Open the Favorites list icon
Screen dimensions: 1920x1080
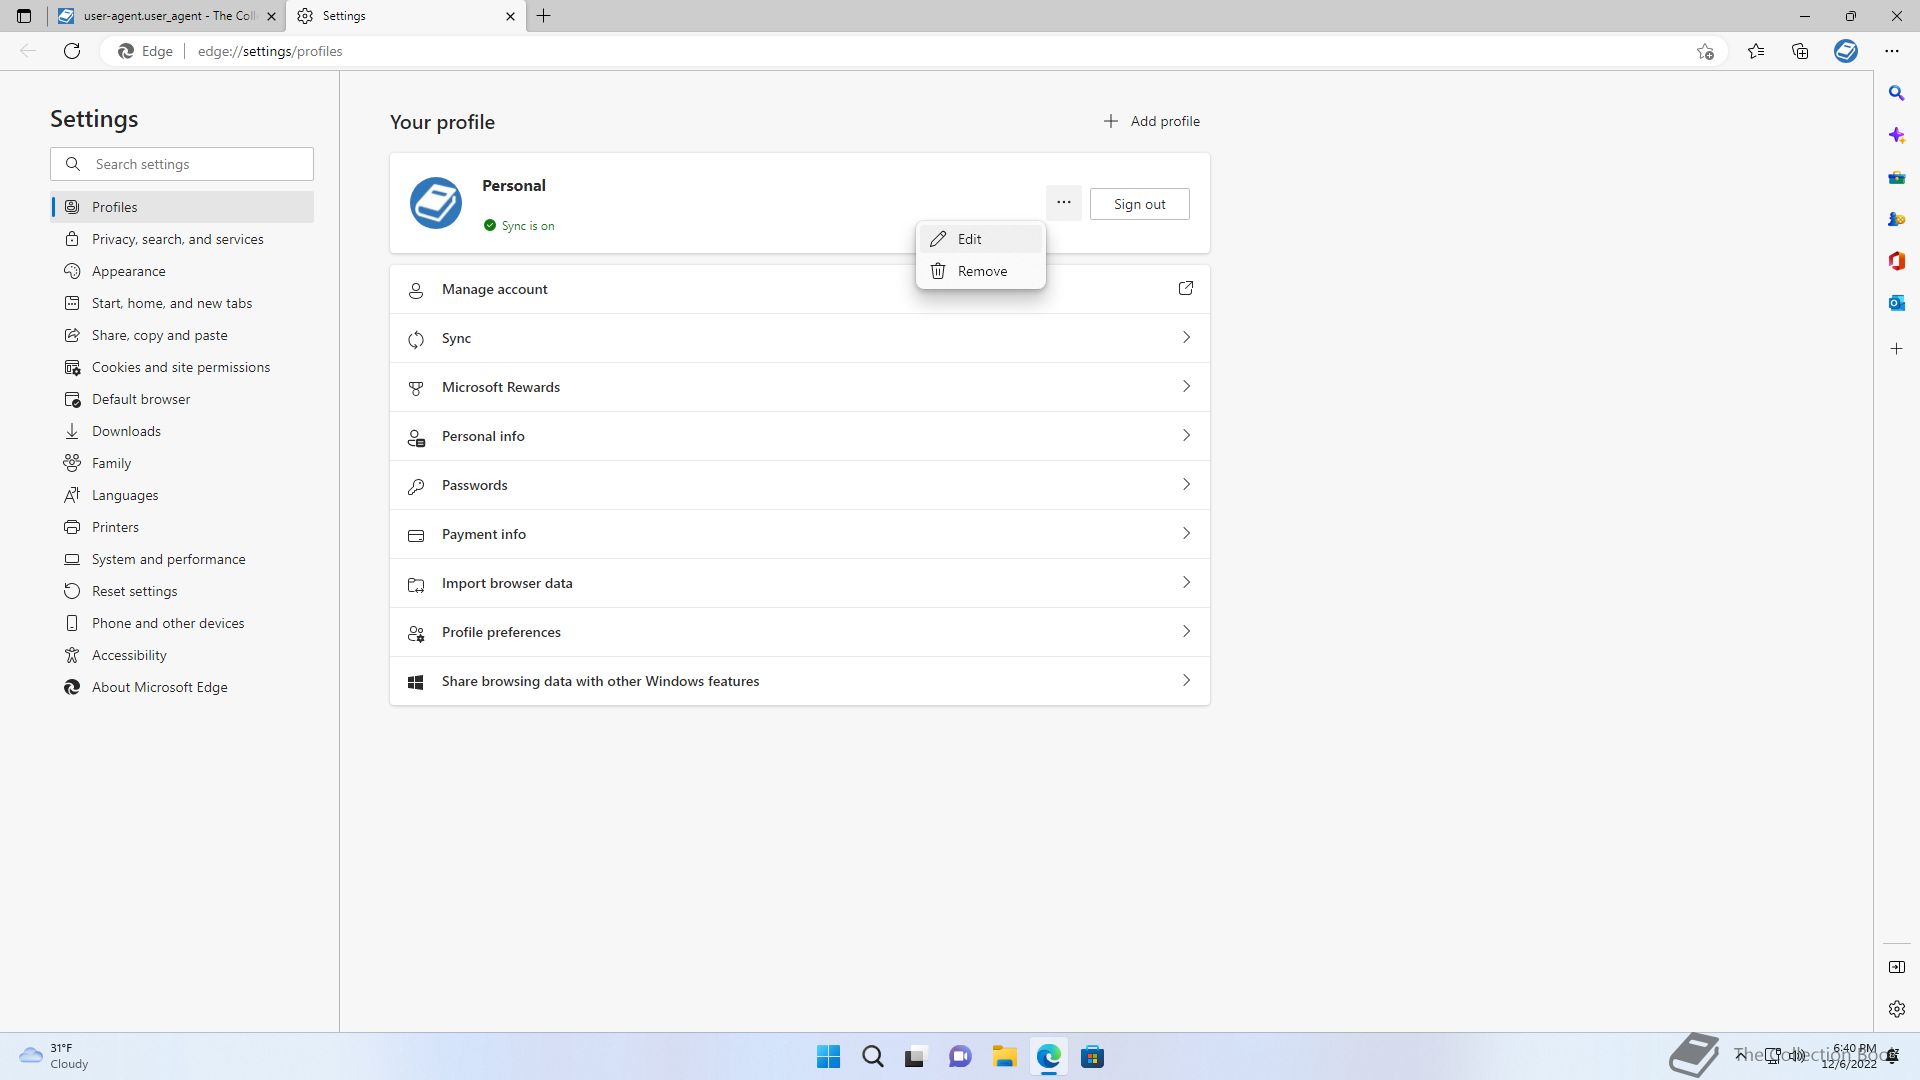(x=1756, y=51)
